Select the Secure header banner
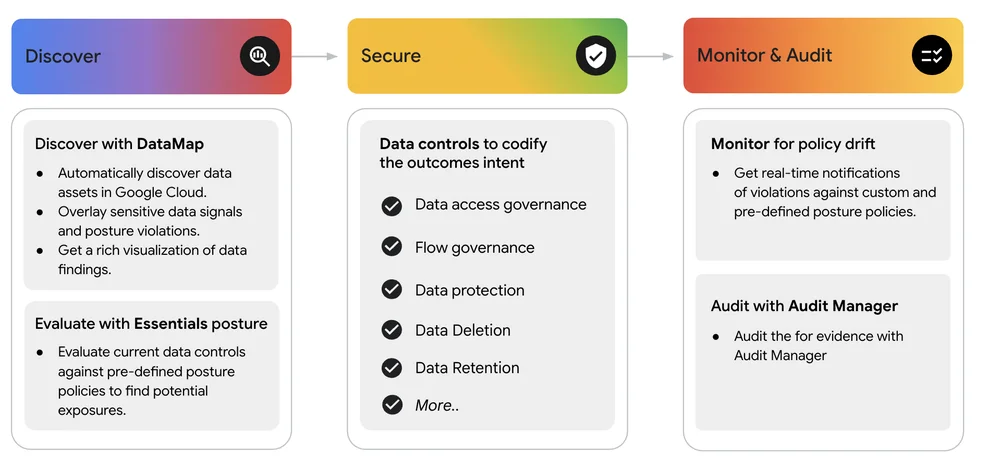Image resolution: width=1000 pixels, height=468 pixels. pos(487,56)
